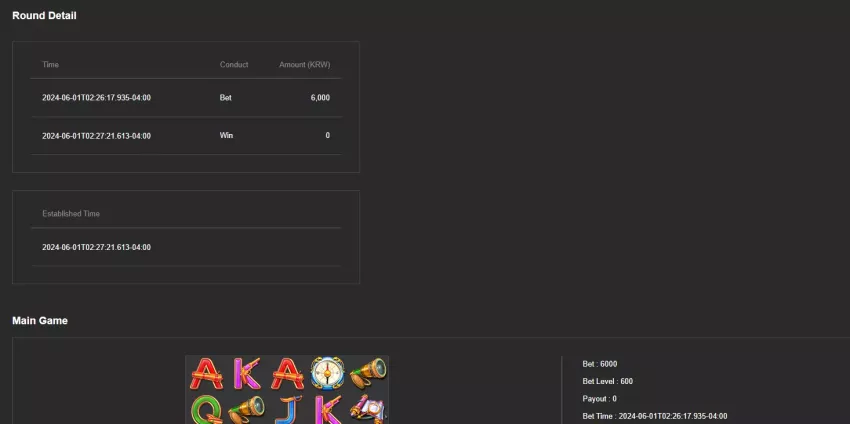Image resolution: width=850 pixels, height=424 pixels.
Task: Click the Main Game heading
Action: click(40, 320)
